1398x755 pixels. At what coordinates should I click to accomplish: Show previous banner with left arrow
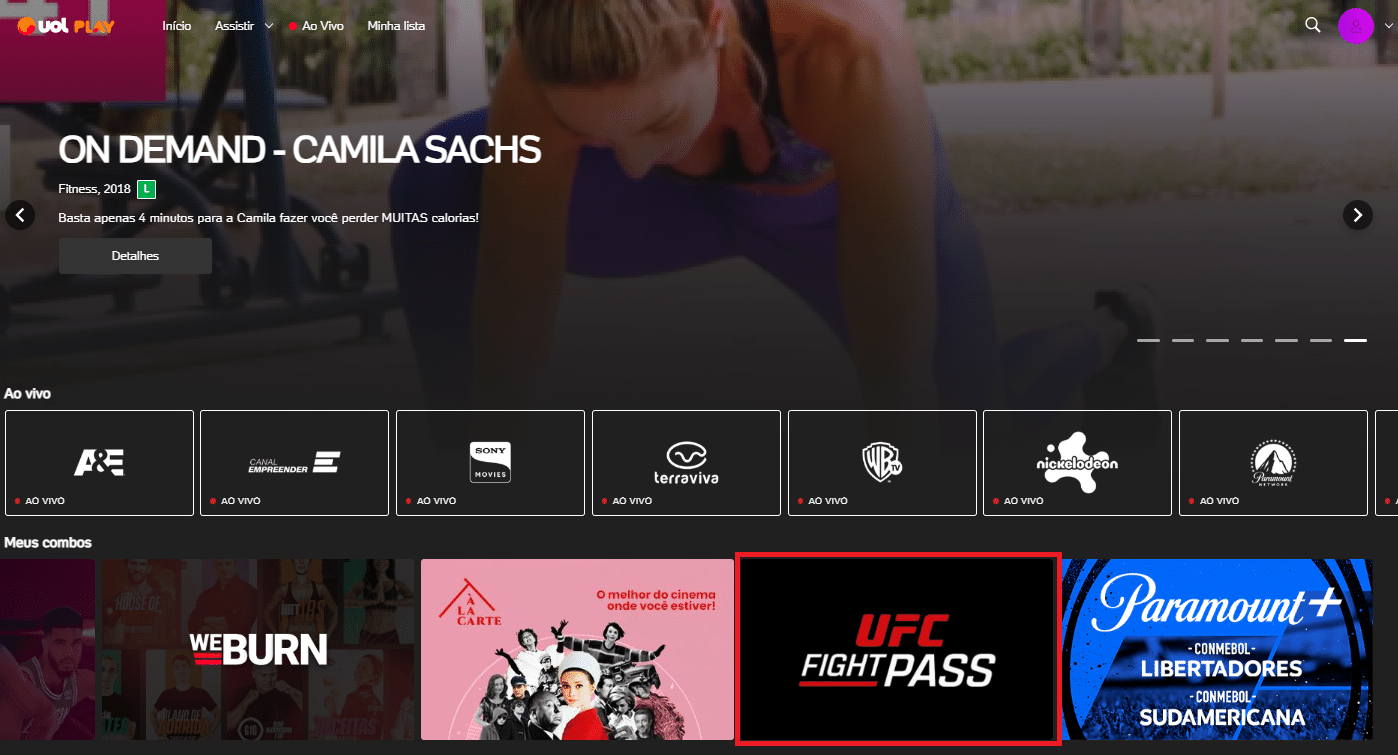(x=20, y=214)
